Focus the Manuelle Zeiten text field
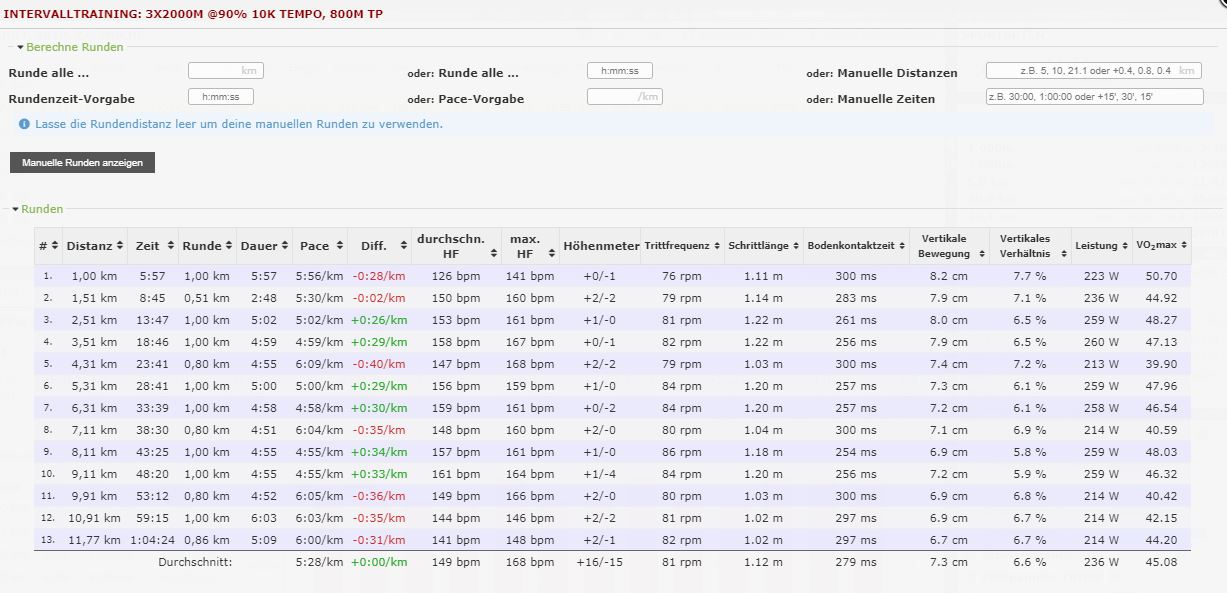The width and height of the screenshot is (1227, 593). click(1093, 97)
